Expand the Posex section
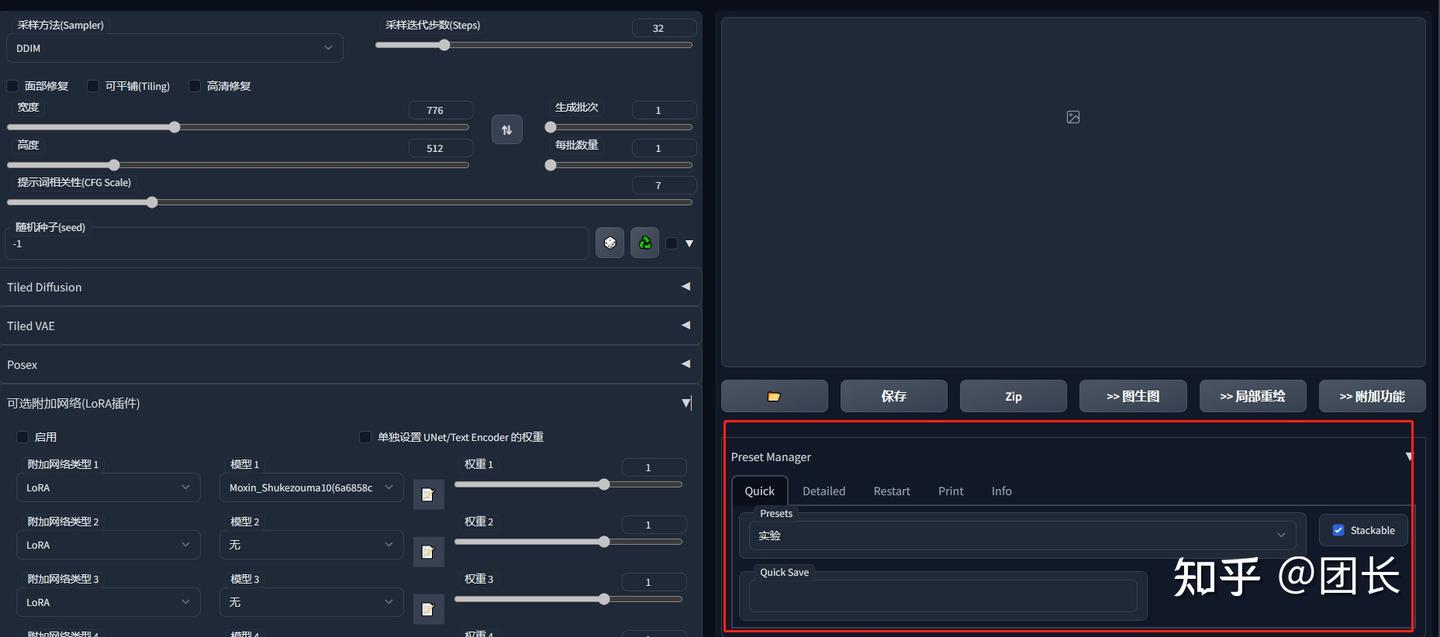This screenshot has width=1440, height=637. pos(350,365)
